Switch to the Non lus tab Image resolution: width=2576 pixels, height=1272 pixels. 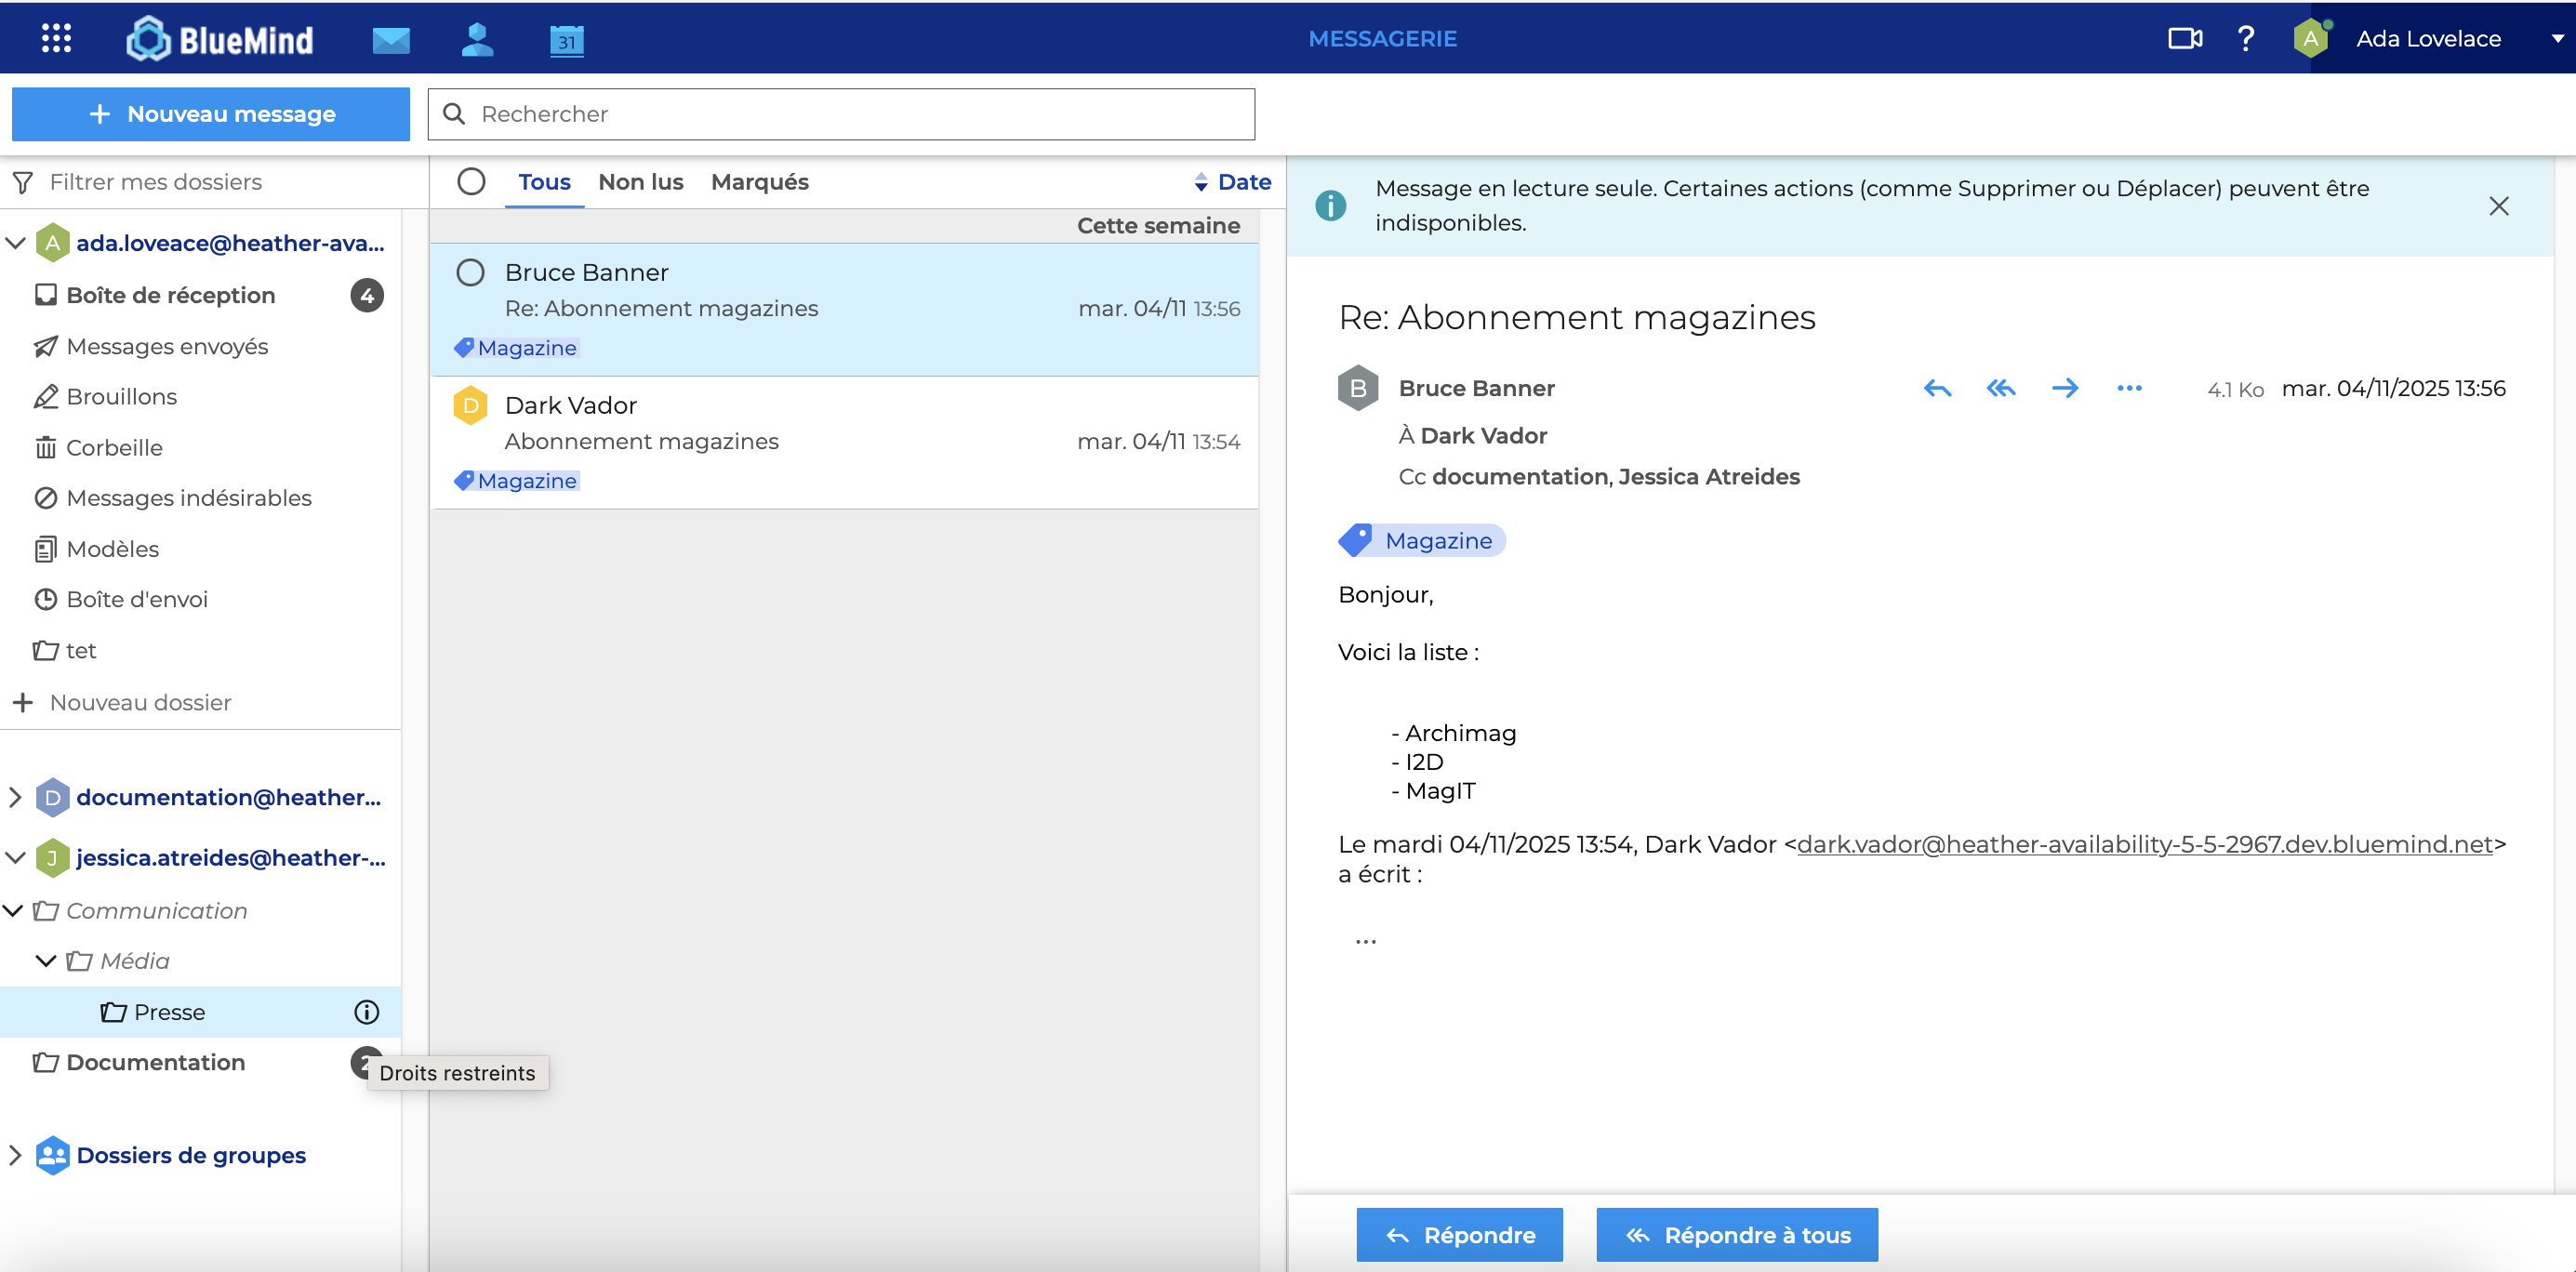pyautogui.click(x=640, y=181)
